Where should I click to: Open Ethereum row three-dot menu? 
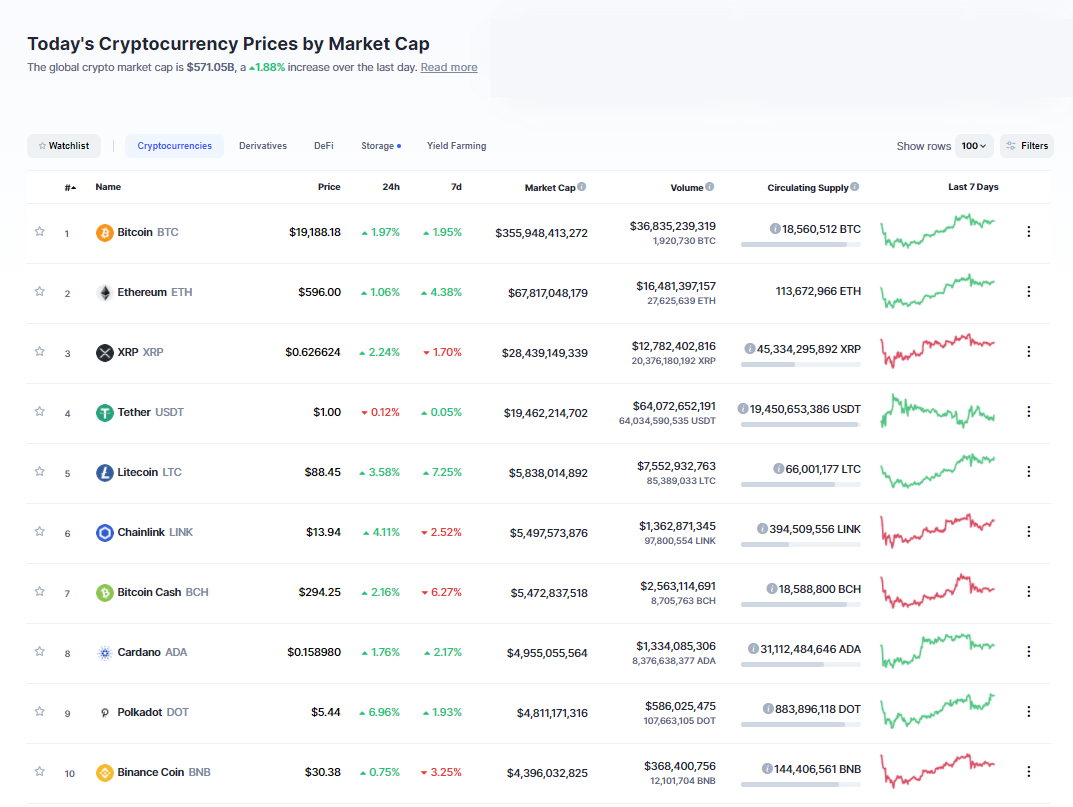(1029, 292)
